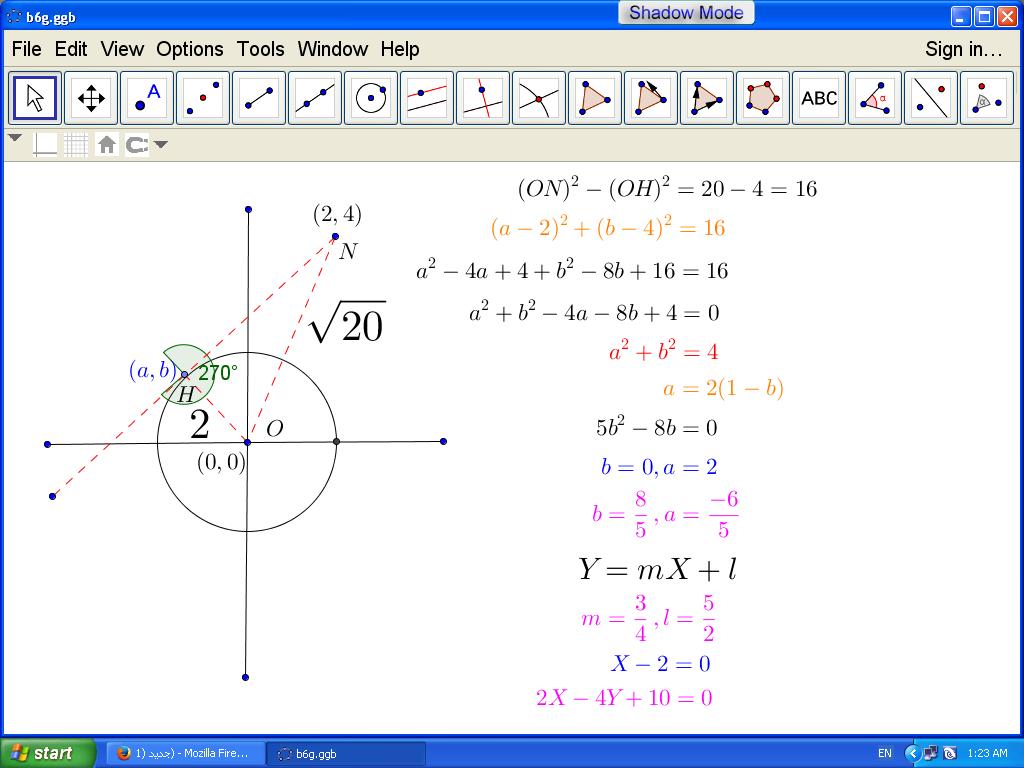Select the Circle with center tool
This screenshot has height=768, width=1024.
click(371, 98)
